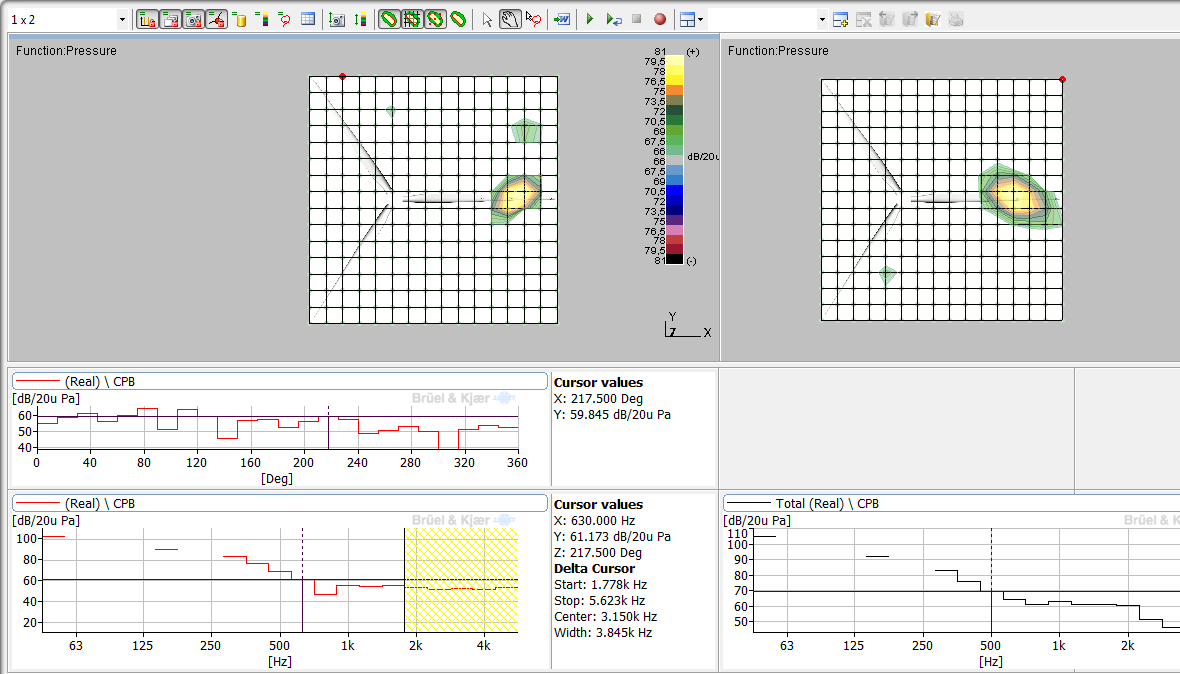Export the report to Word
1180x674 pixels.
562,19
